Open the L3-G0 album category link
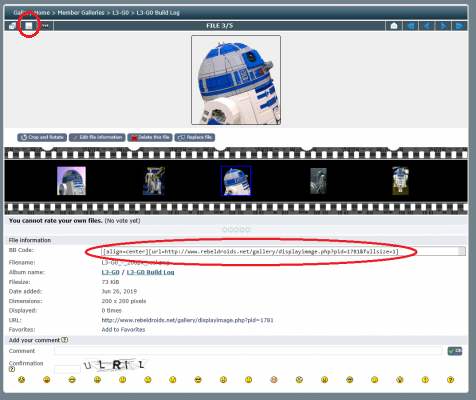 click(x=110, y=272)
